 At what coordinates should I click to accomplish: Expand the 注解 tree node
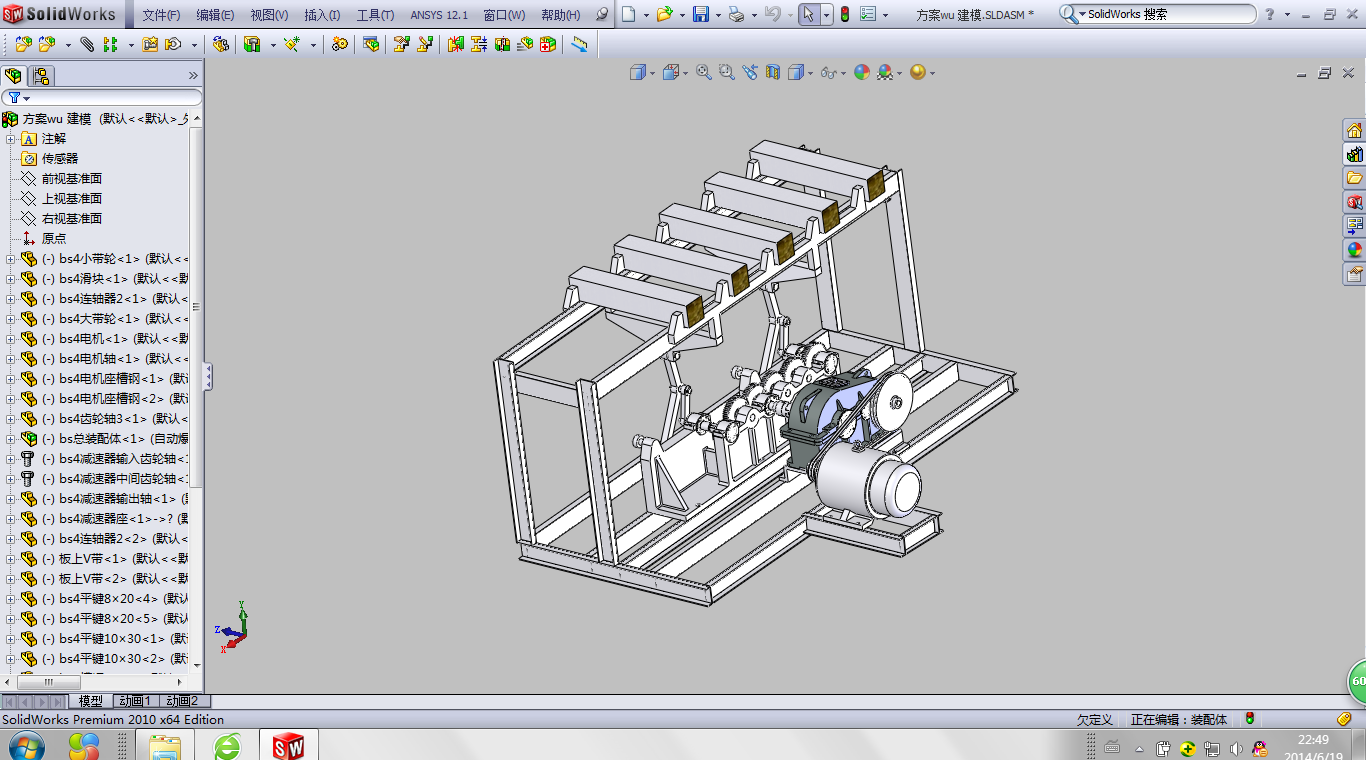click(x=10, y=139)
